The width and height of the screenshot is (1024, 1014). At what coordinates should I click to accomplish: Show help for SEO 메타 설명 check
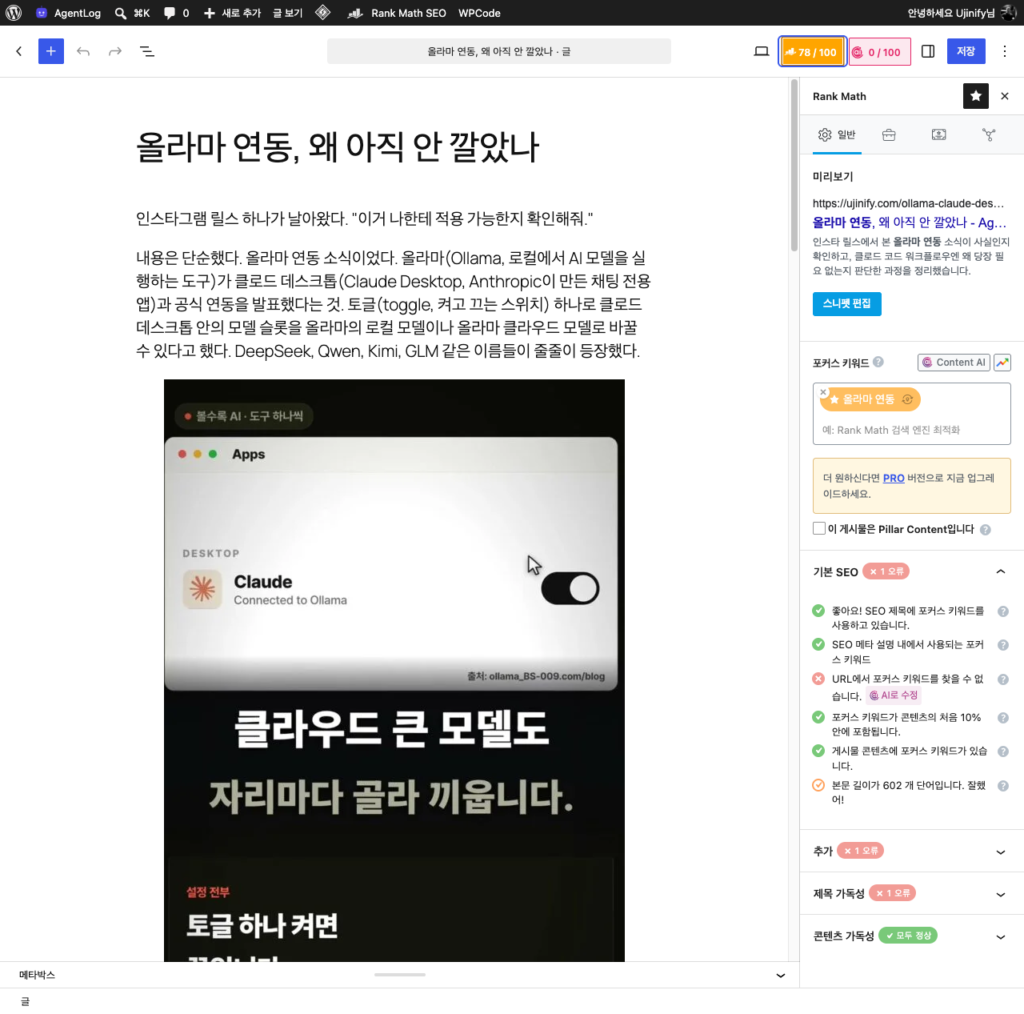coord(1002,645)
